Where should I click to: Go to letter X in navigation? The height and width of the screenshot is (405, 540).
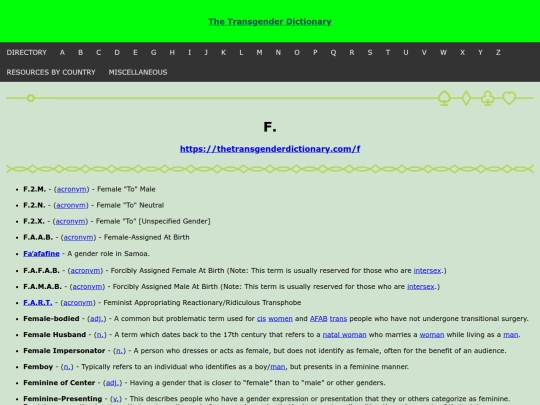(463, 52)
